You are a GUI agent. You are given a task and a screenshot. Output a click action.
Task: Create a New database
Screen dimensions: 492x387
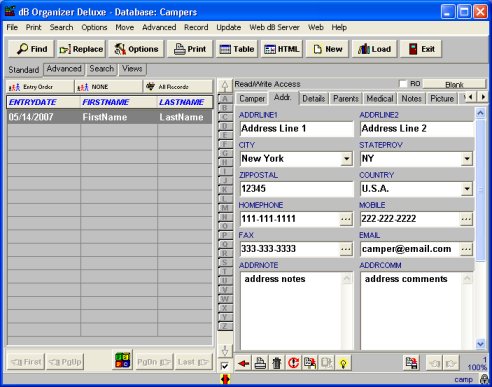(x=327, y=49)
